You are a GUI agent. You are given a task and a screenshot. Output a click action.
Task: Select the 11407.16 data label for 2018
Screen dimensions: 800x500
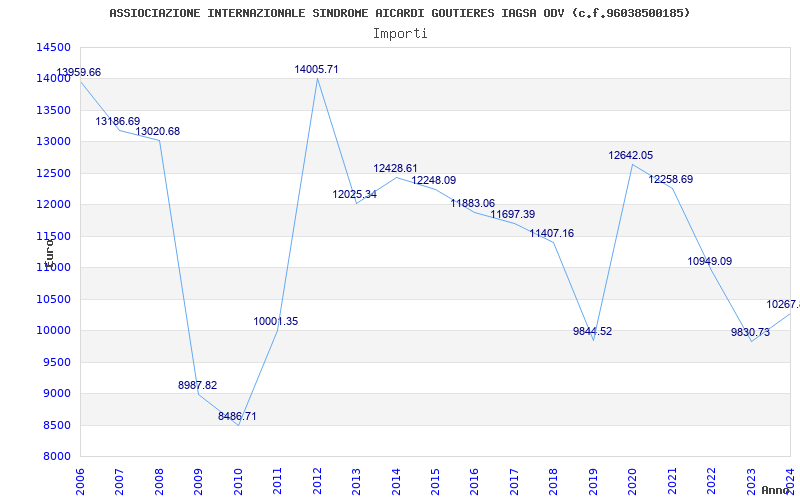pos(551,233)
